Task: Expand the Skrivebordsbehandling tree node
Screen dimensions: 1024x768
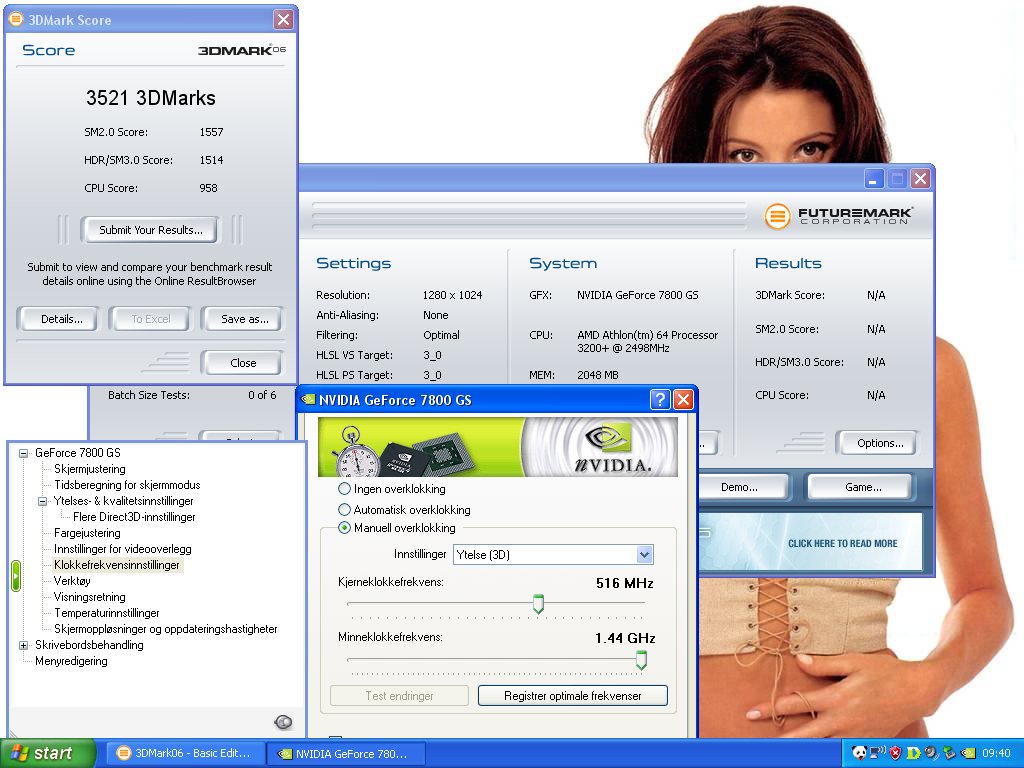Action: point(24,645)
